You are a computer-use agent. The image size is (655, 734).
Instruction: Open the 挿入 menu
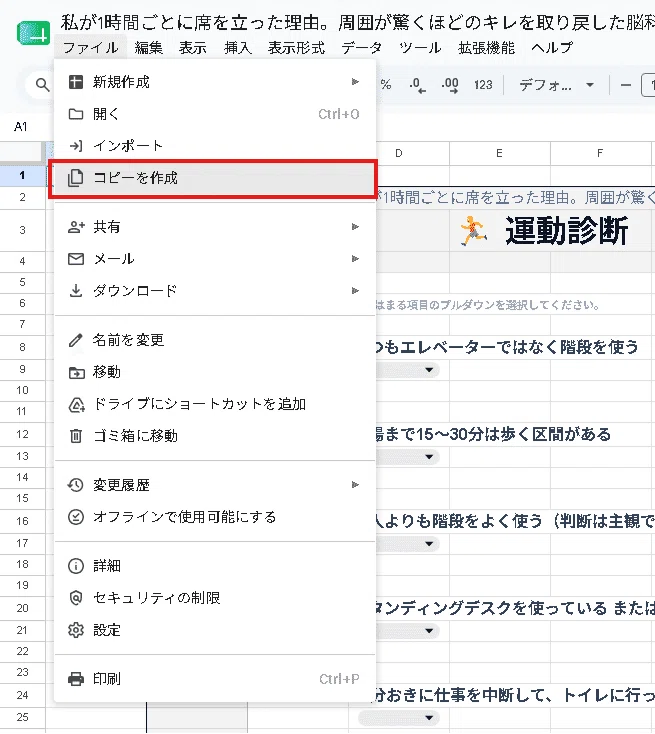coord(238,47)
